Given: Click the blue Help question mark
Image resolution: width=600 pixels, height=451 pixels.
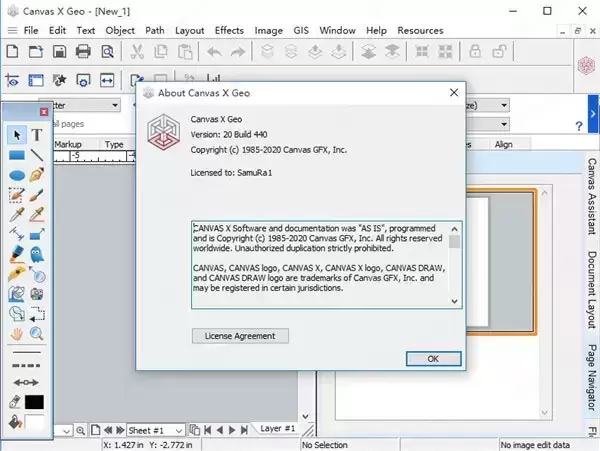Looking at the screenshot, I should coord(579,125).
